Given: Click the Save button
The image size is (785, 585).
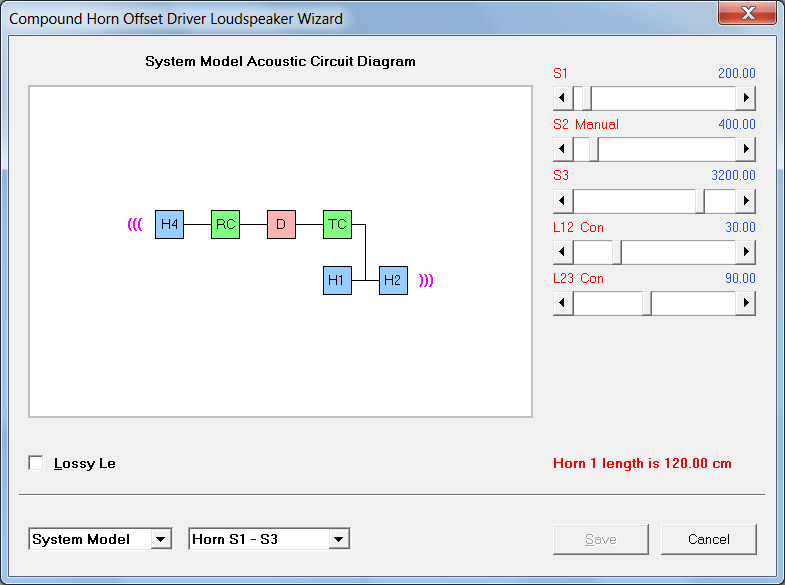Looking at the screenshot, I should click(x=600, y=539).
